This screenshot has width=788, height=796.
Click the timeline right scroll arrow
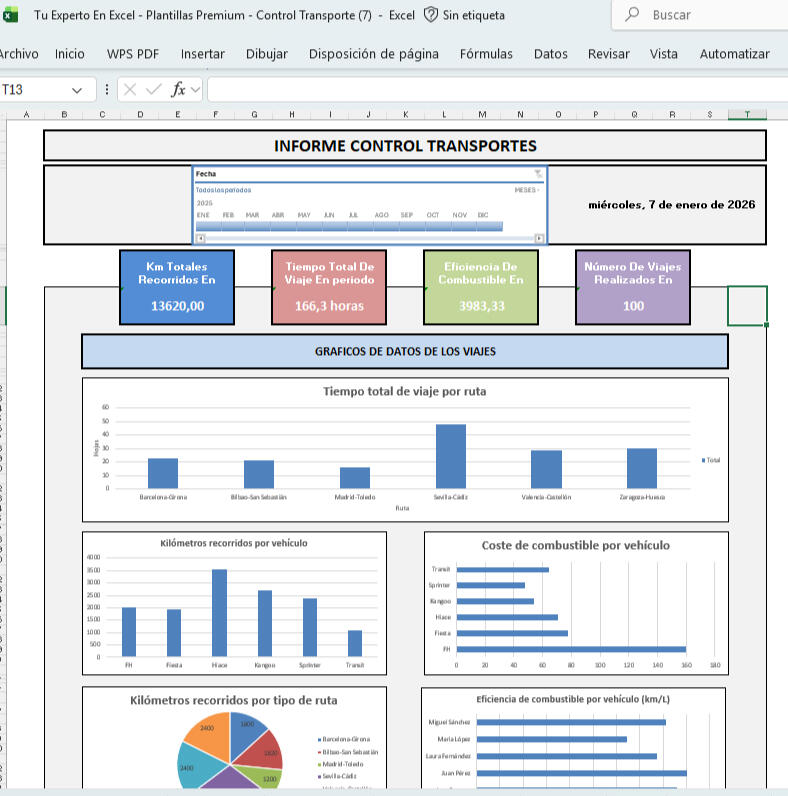pyautogui.click(x=540, y=238)
